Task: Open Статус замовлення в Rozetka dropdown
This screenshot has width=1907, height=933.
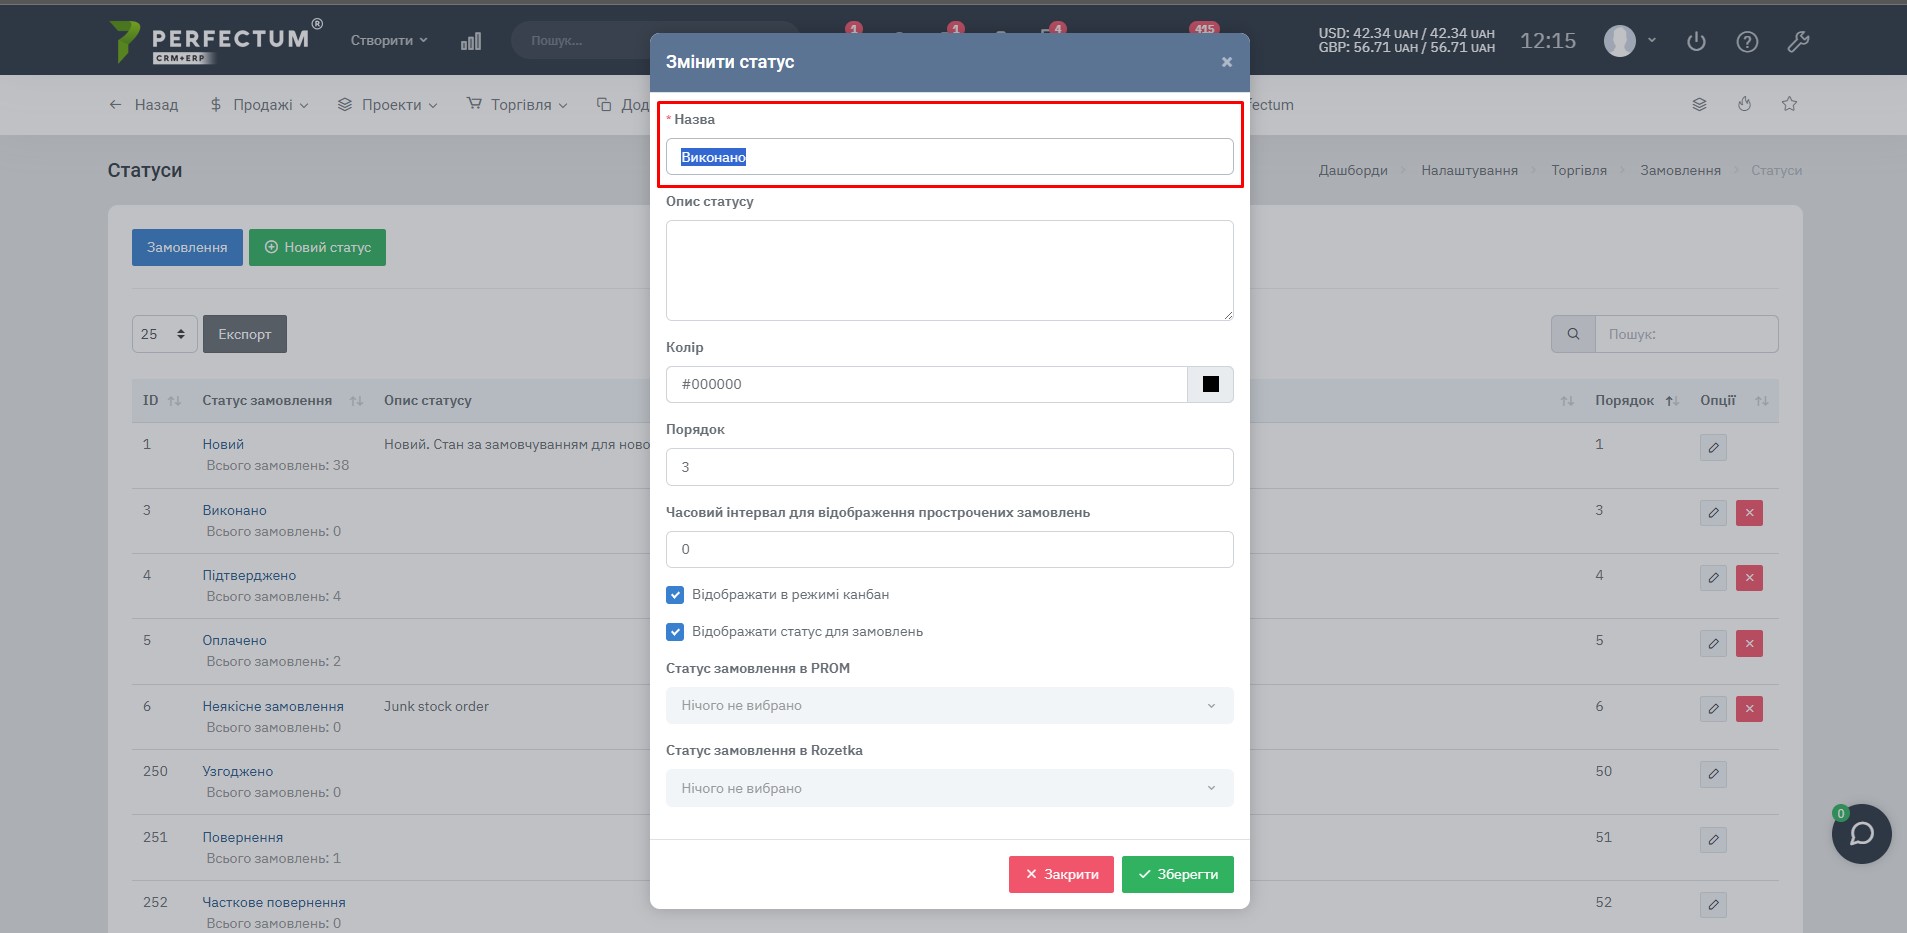Action: pos(949,788)
